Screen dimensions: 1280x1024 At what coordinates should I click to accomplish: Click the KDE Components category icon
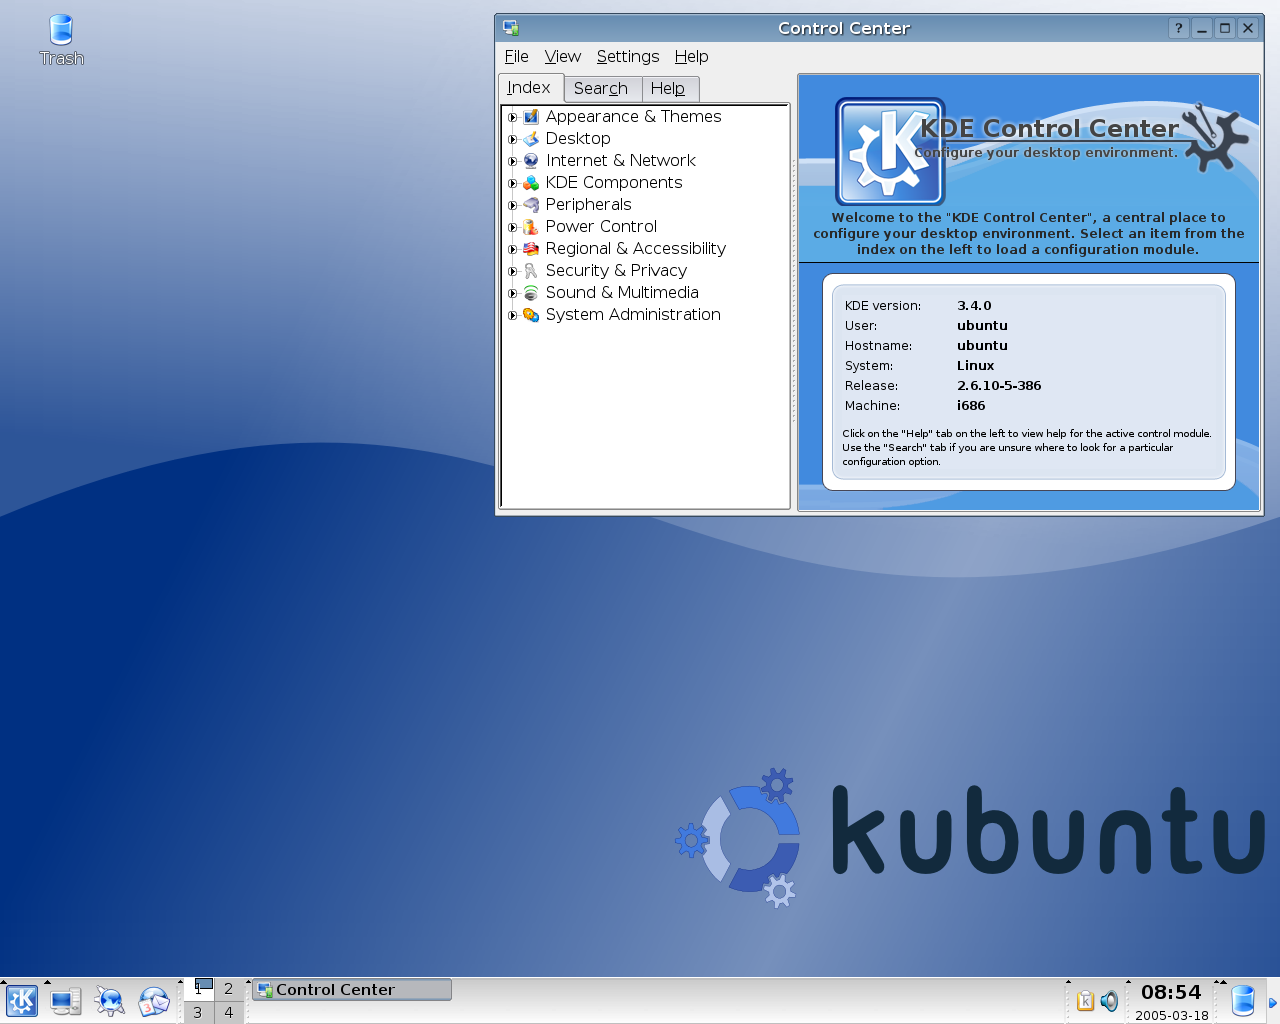(x=531, y=183)
